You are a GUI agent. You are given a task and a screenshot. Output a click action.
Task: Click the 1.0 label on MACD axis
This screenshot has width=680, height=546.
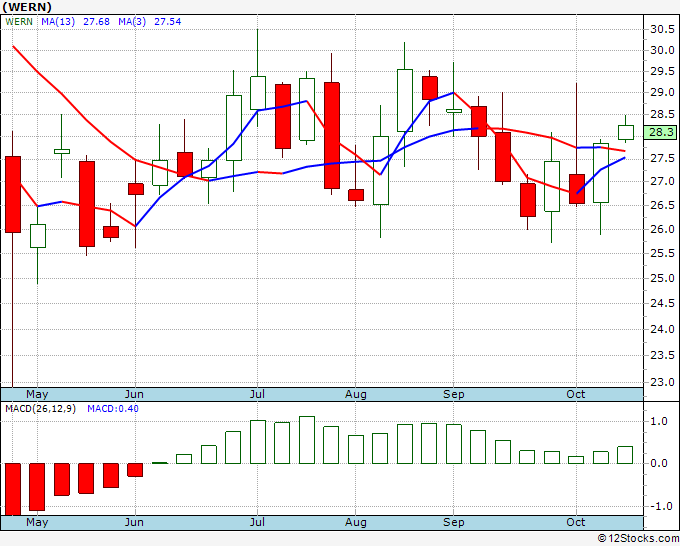pyautogui.click(x=659, y=421)
